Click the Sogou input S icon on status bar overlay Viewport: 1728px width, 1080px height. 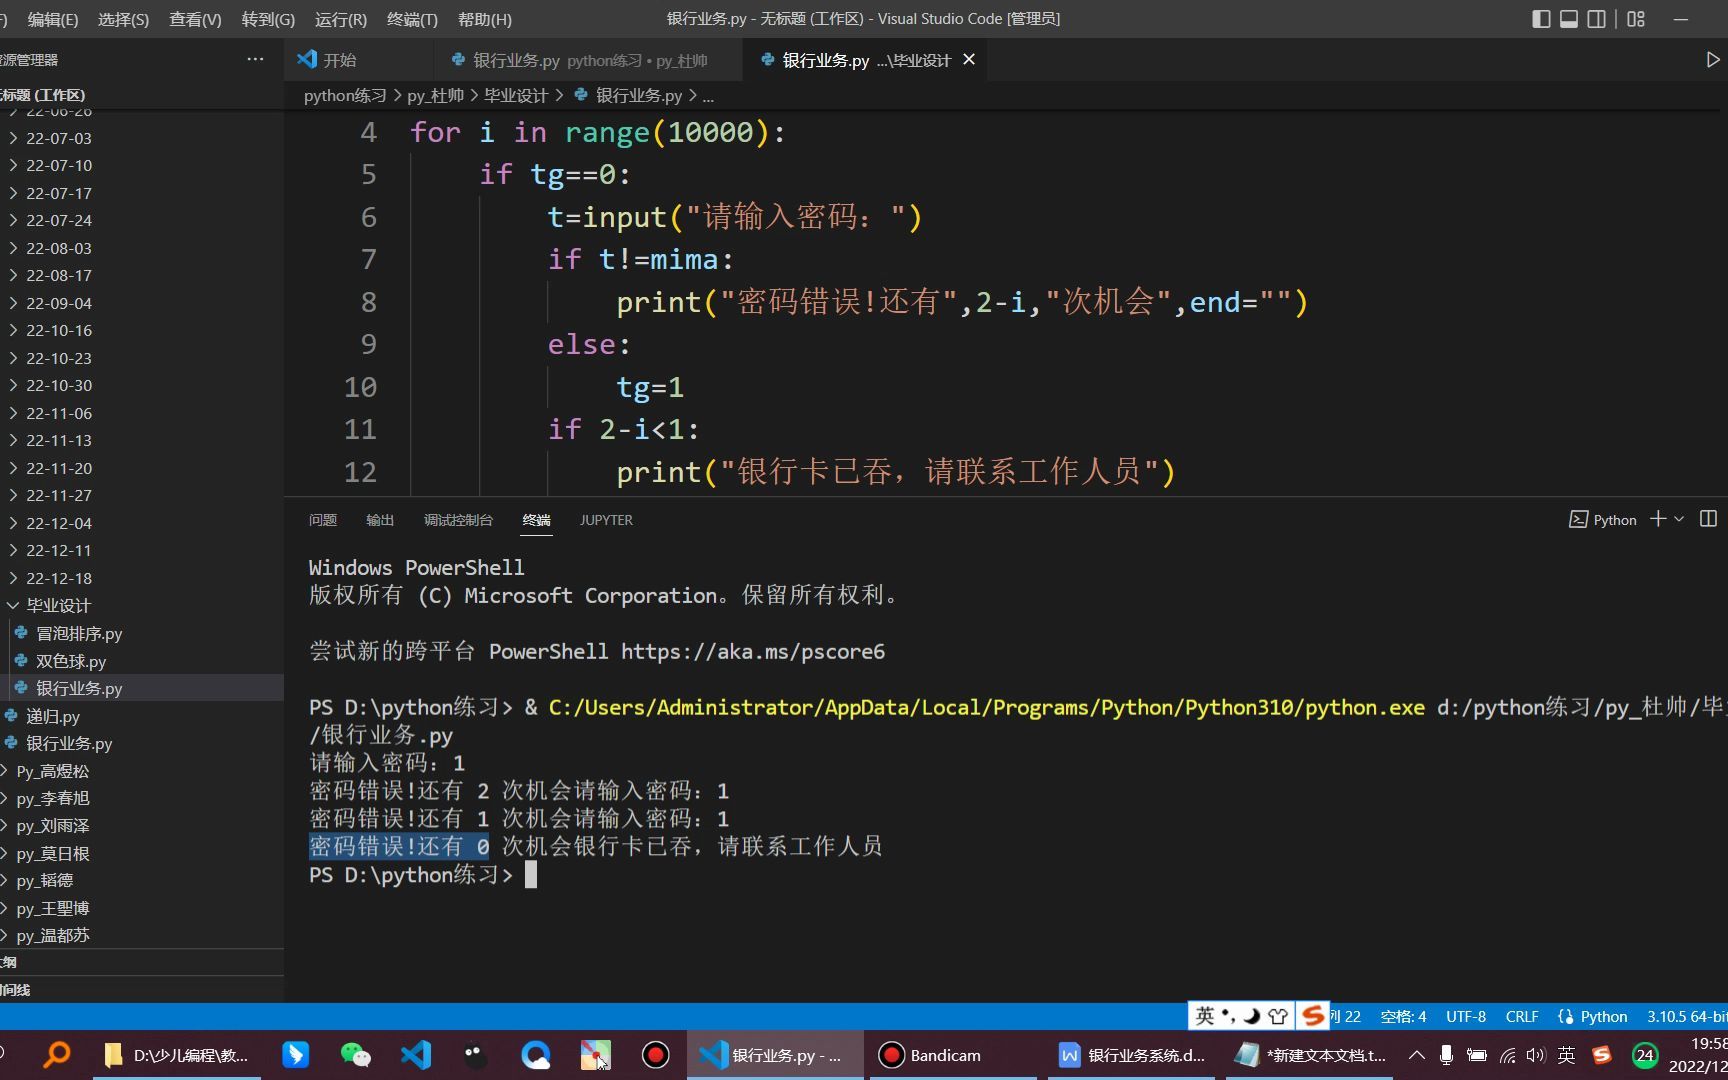coord(1313,1016)
